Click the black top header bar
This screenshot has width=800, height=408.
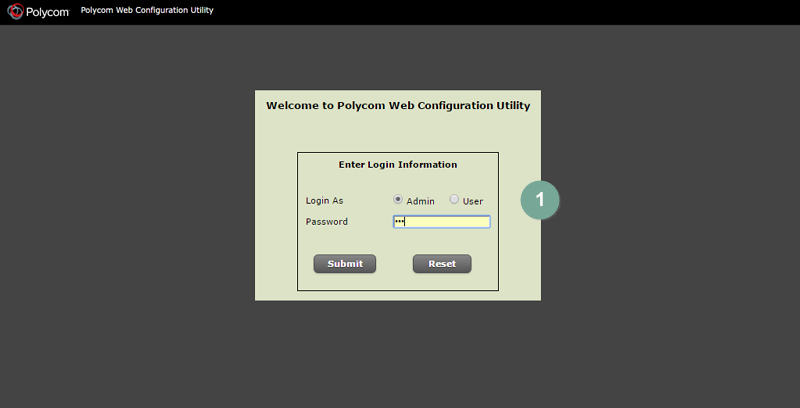click(x=500, y=12)
